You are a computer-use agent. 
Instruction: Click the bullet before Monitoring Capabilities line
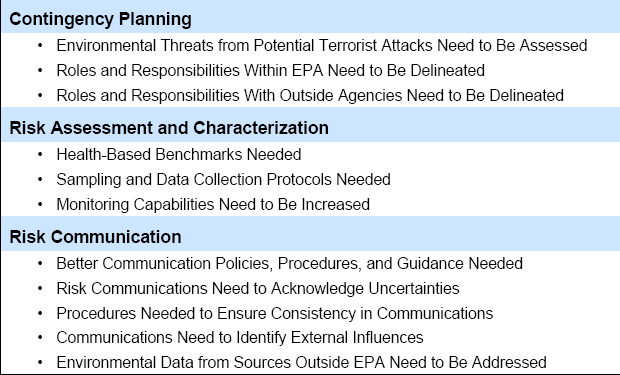tap(40, 205)
